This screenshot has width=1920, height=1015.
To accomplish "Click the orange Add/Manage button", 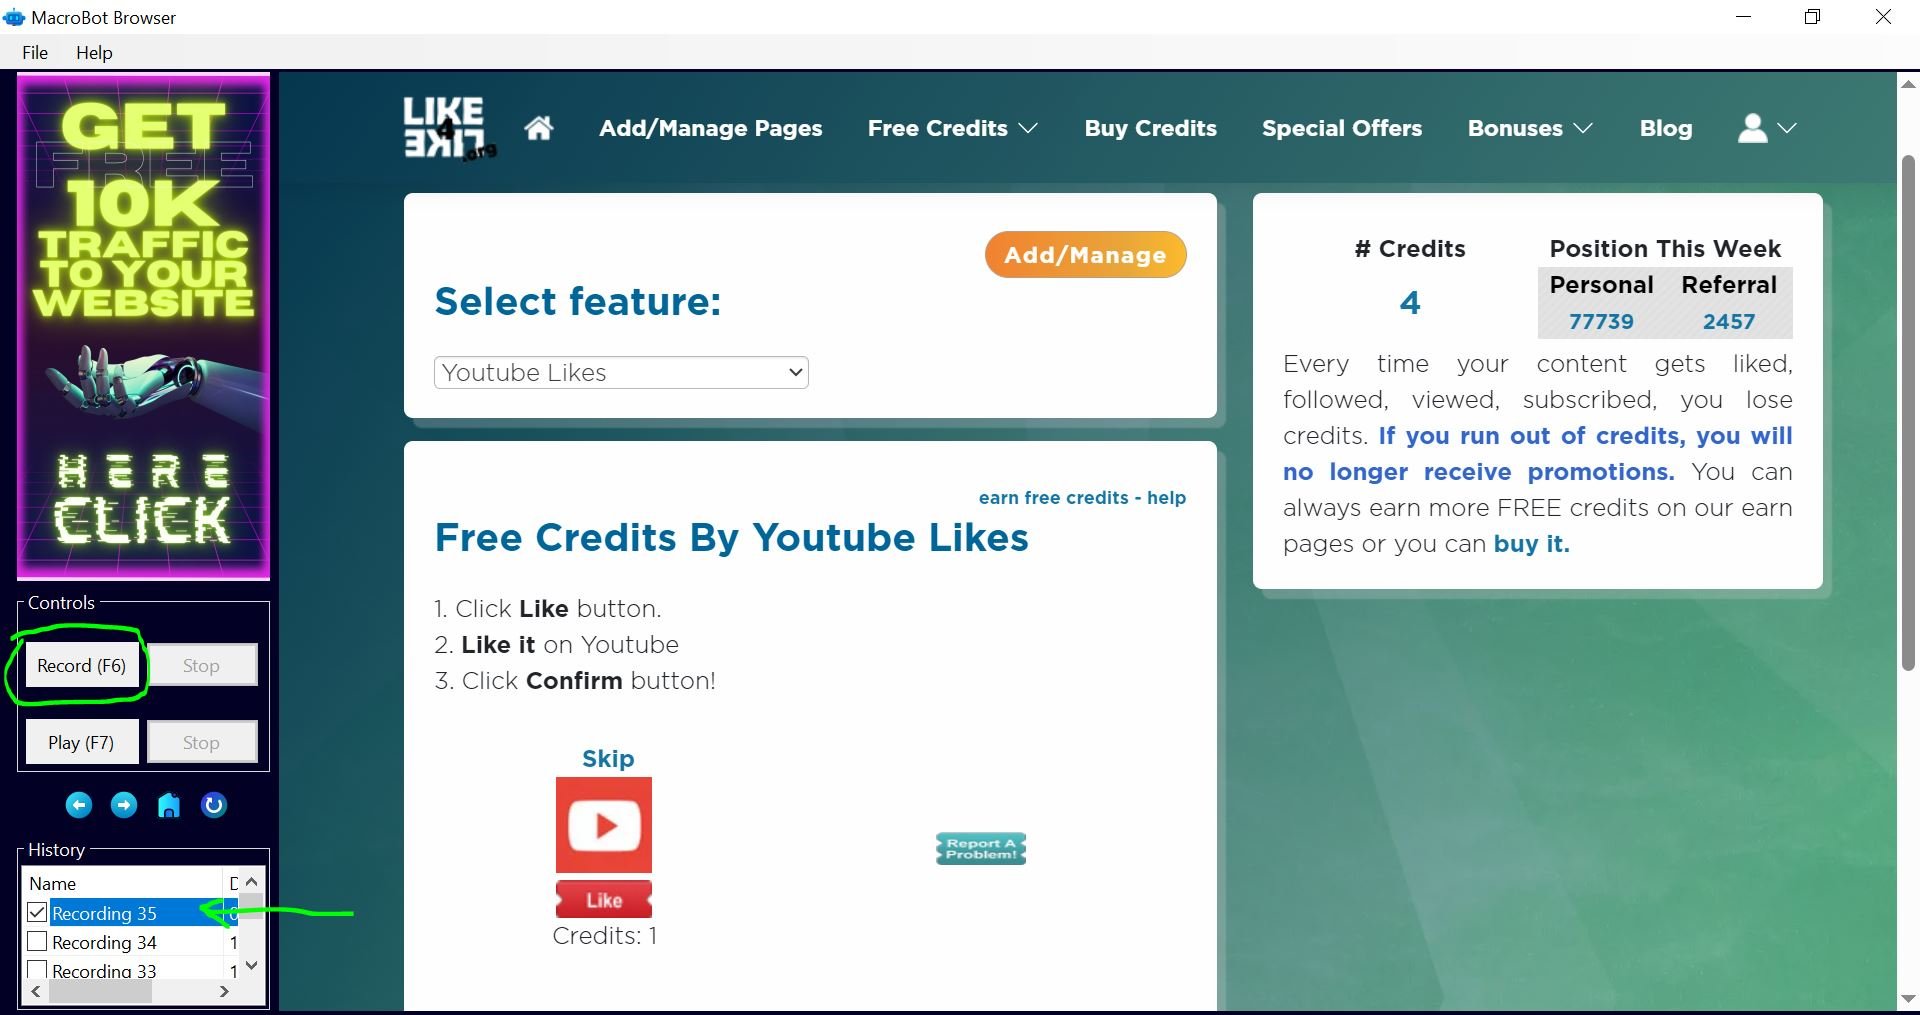I will 1086,255.
